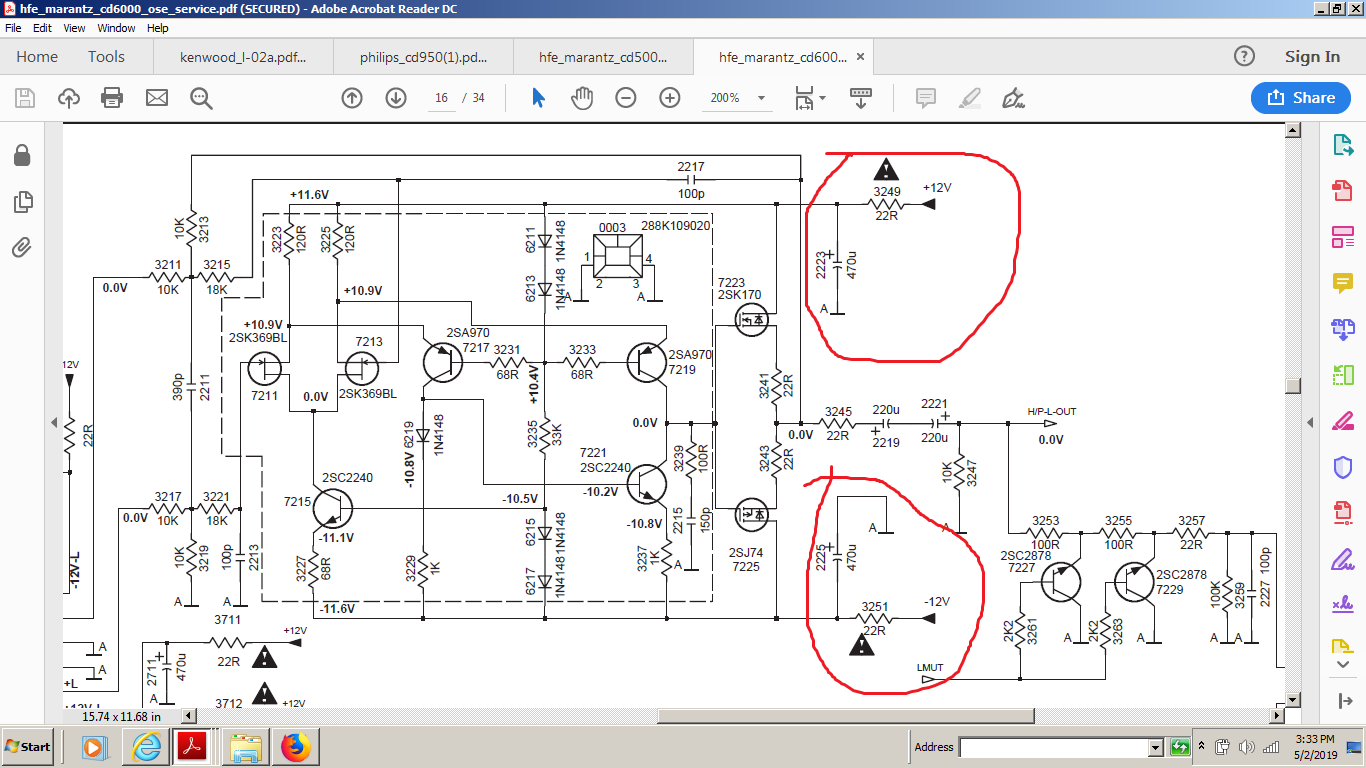Click the page number input field
Image resolution: width=1366 pixels, height=768 pixels.
click(441, 98)
